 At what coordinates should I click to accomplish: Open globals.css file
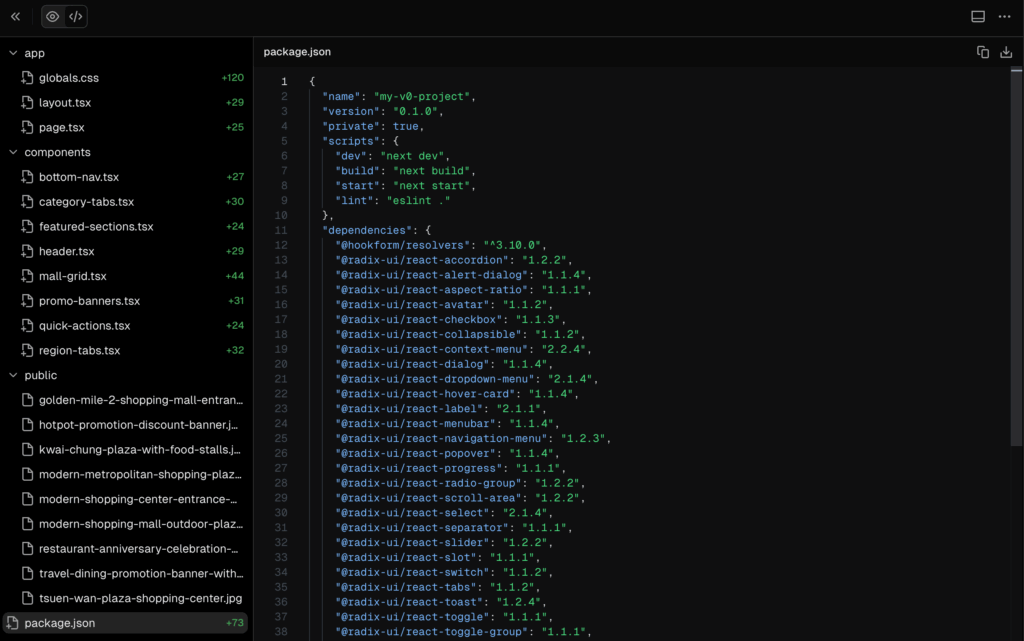click(x=69, y=78)
